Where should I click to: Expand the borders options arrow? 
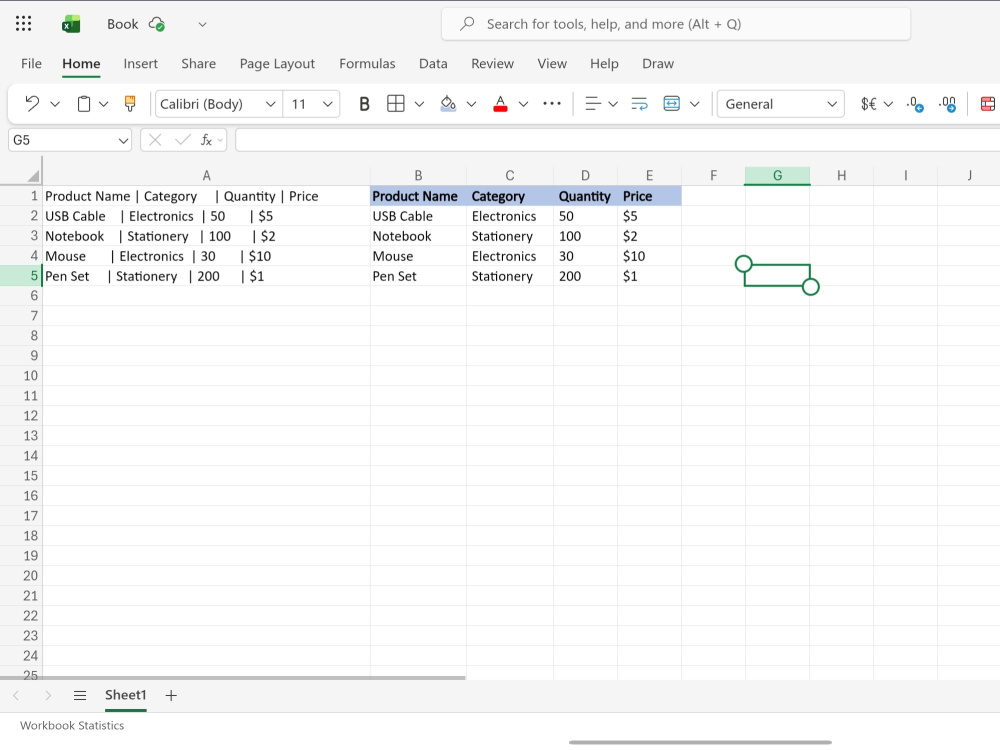[420, 104]
